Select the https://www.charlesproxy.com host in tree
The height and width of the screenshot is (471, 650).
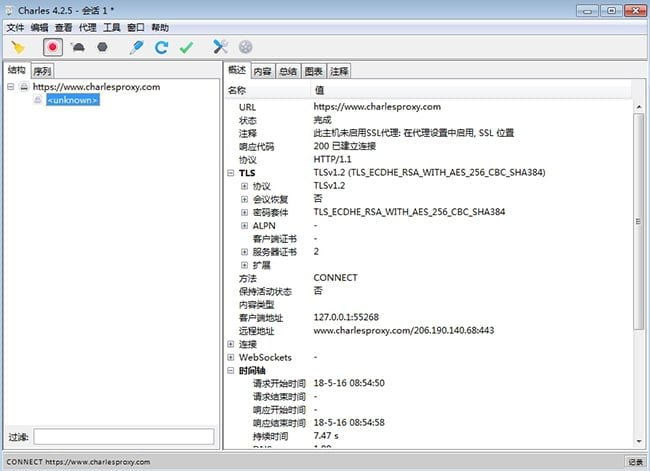[x=97, y=87]
